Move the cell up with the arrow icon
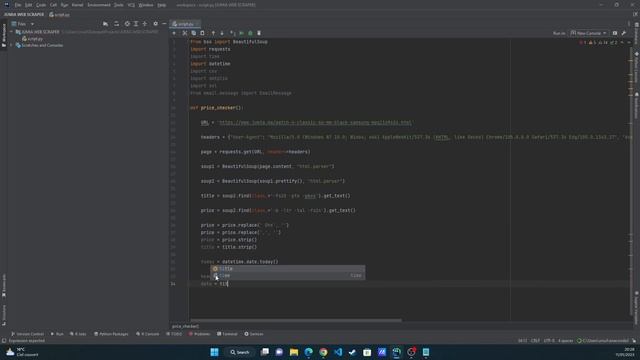The image size is (640, 360). tap(213, 33)
